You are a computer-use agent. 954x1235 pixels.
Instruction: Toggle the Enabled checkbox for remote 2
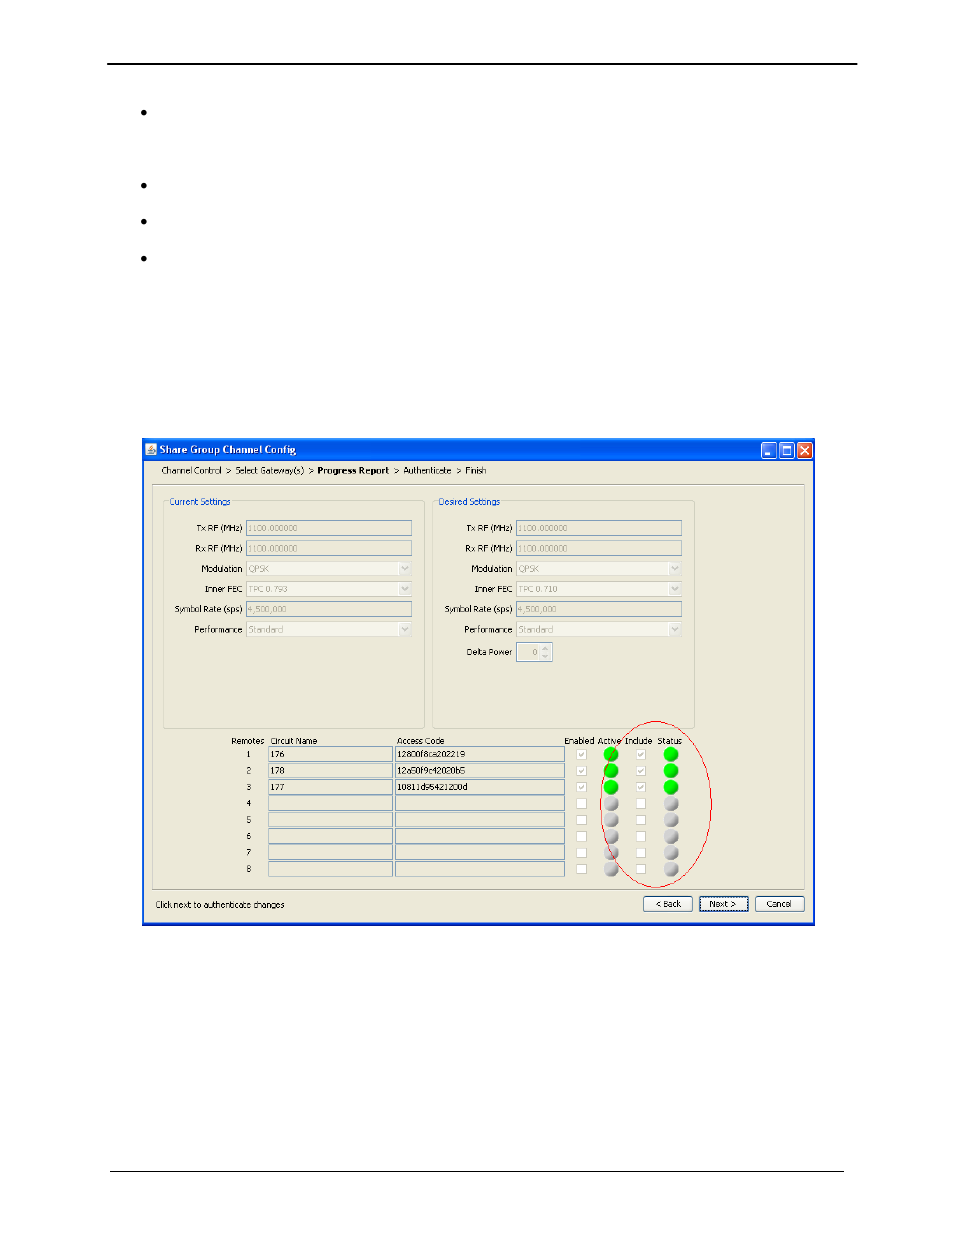click(581, 771)
